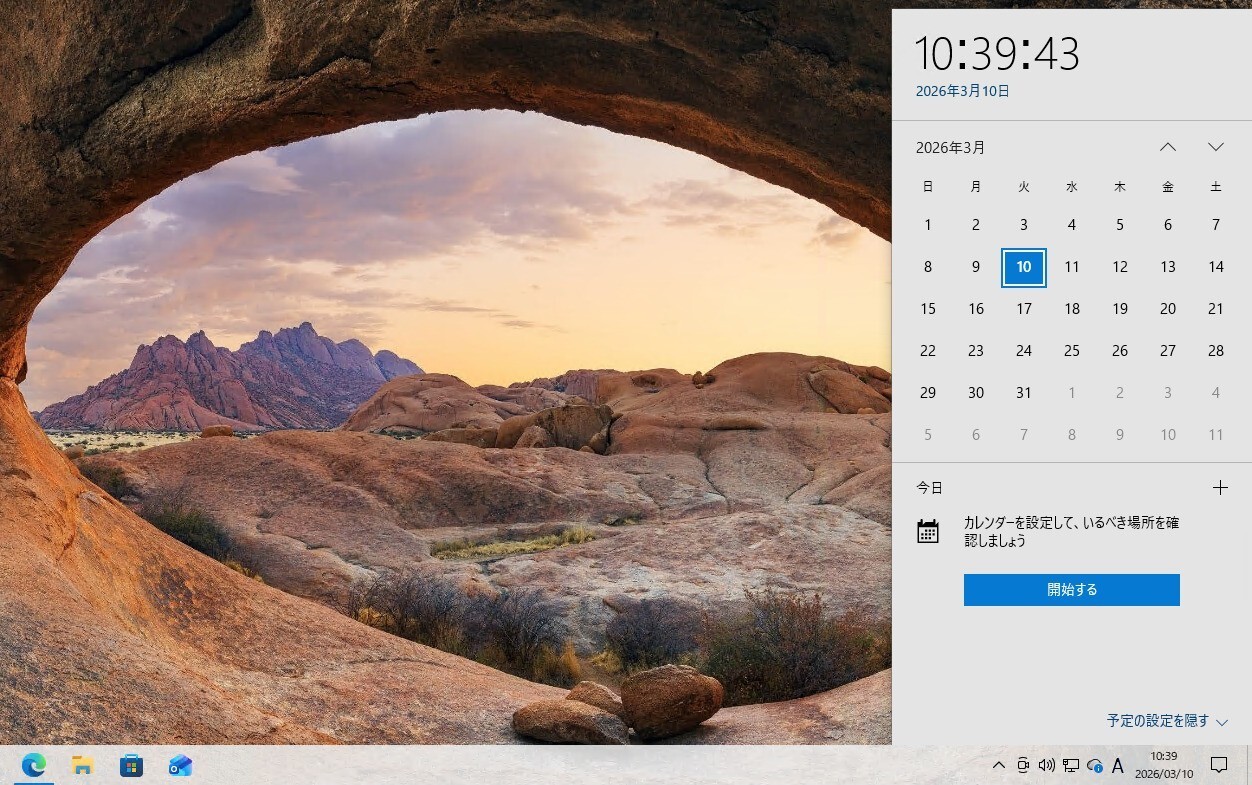Select grayed April 4 in the March 29 row
Screen dimensions: 1252x785
pyautogui.click(x=1216, y=393)
